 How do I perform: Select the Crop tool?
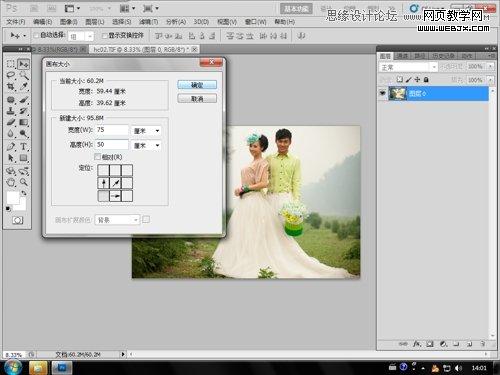point(11,87)
